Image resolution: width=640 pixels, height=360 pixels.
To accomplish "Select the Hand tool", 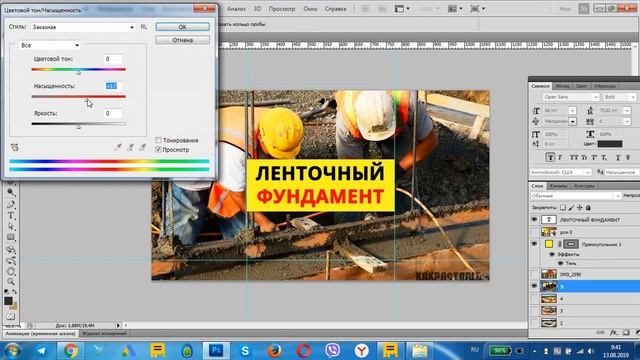I will click(11, 271).
